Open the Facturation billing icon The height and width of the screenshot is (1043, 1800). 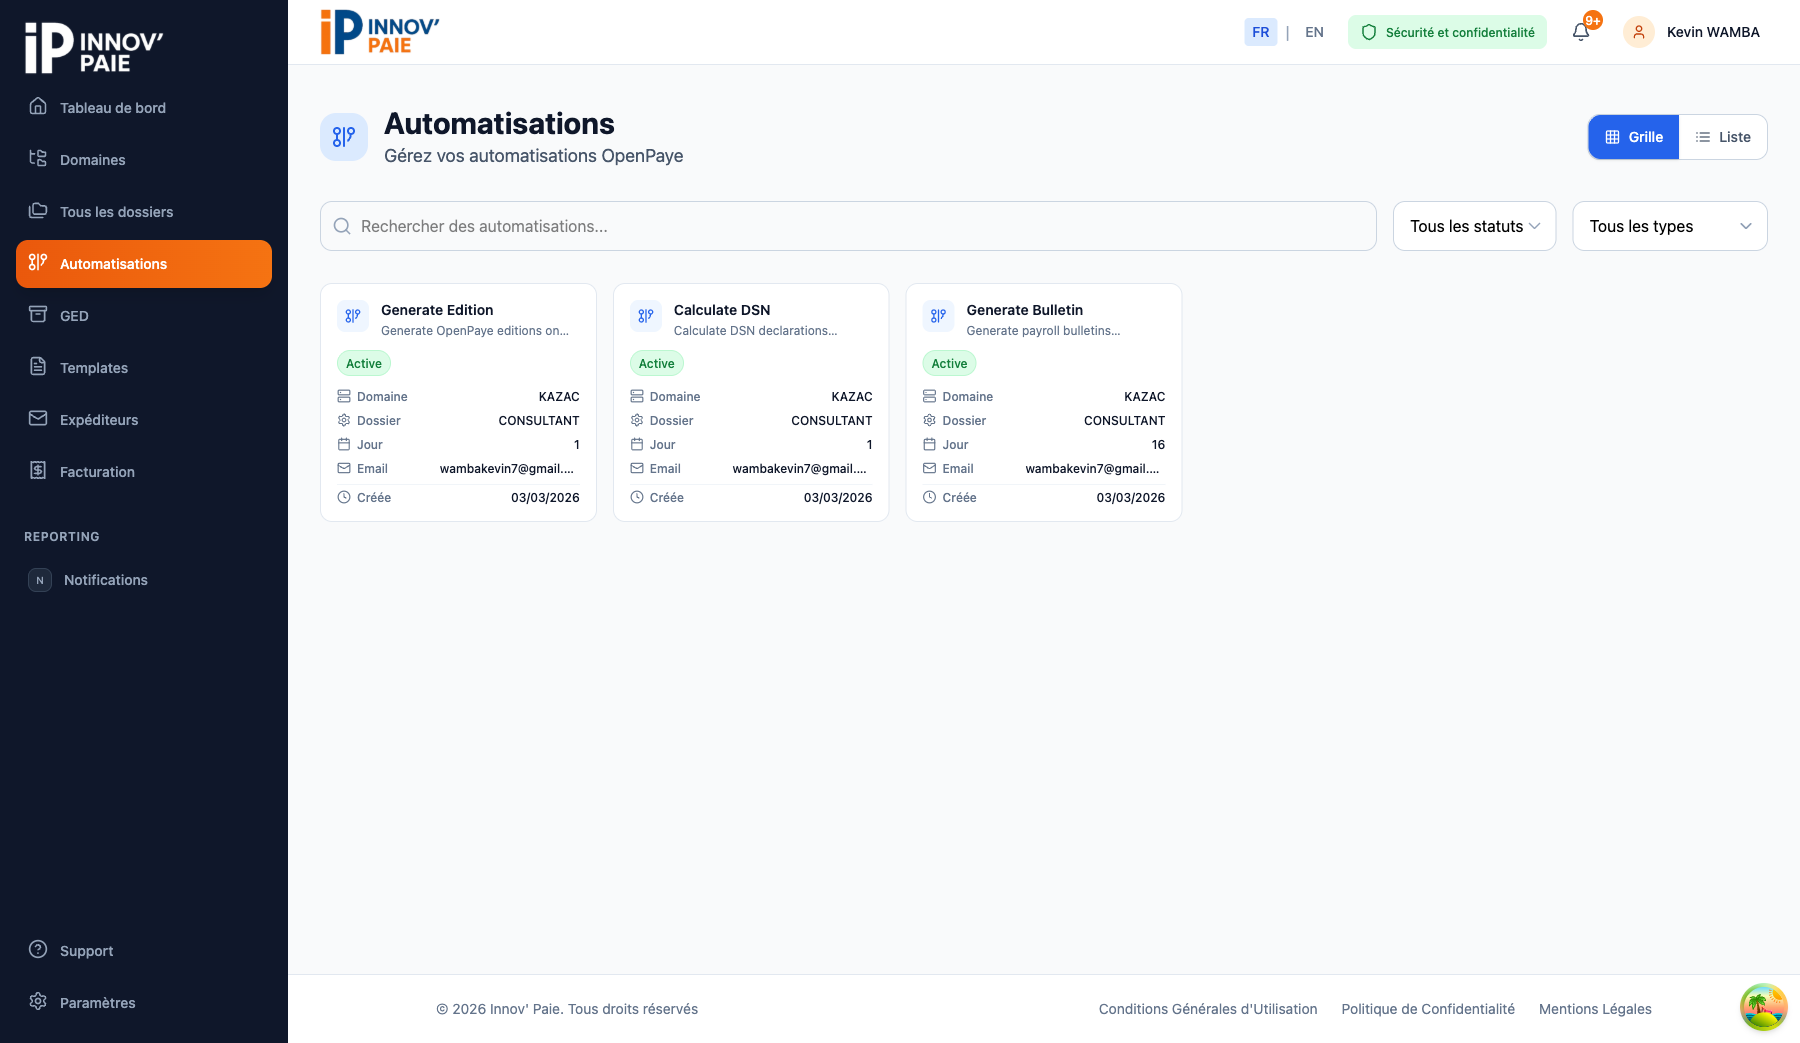coord(38,471)
